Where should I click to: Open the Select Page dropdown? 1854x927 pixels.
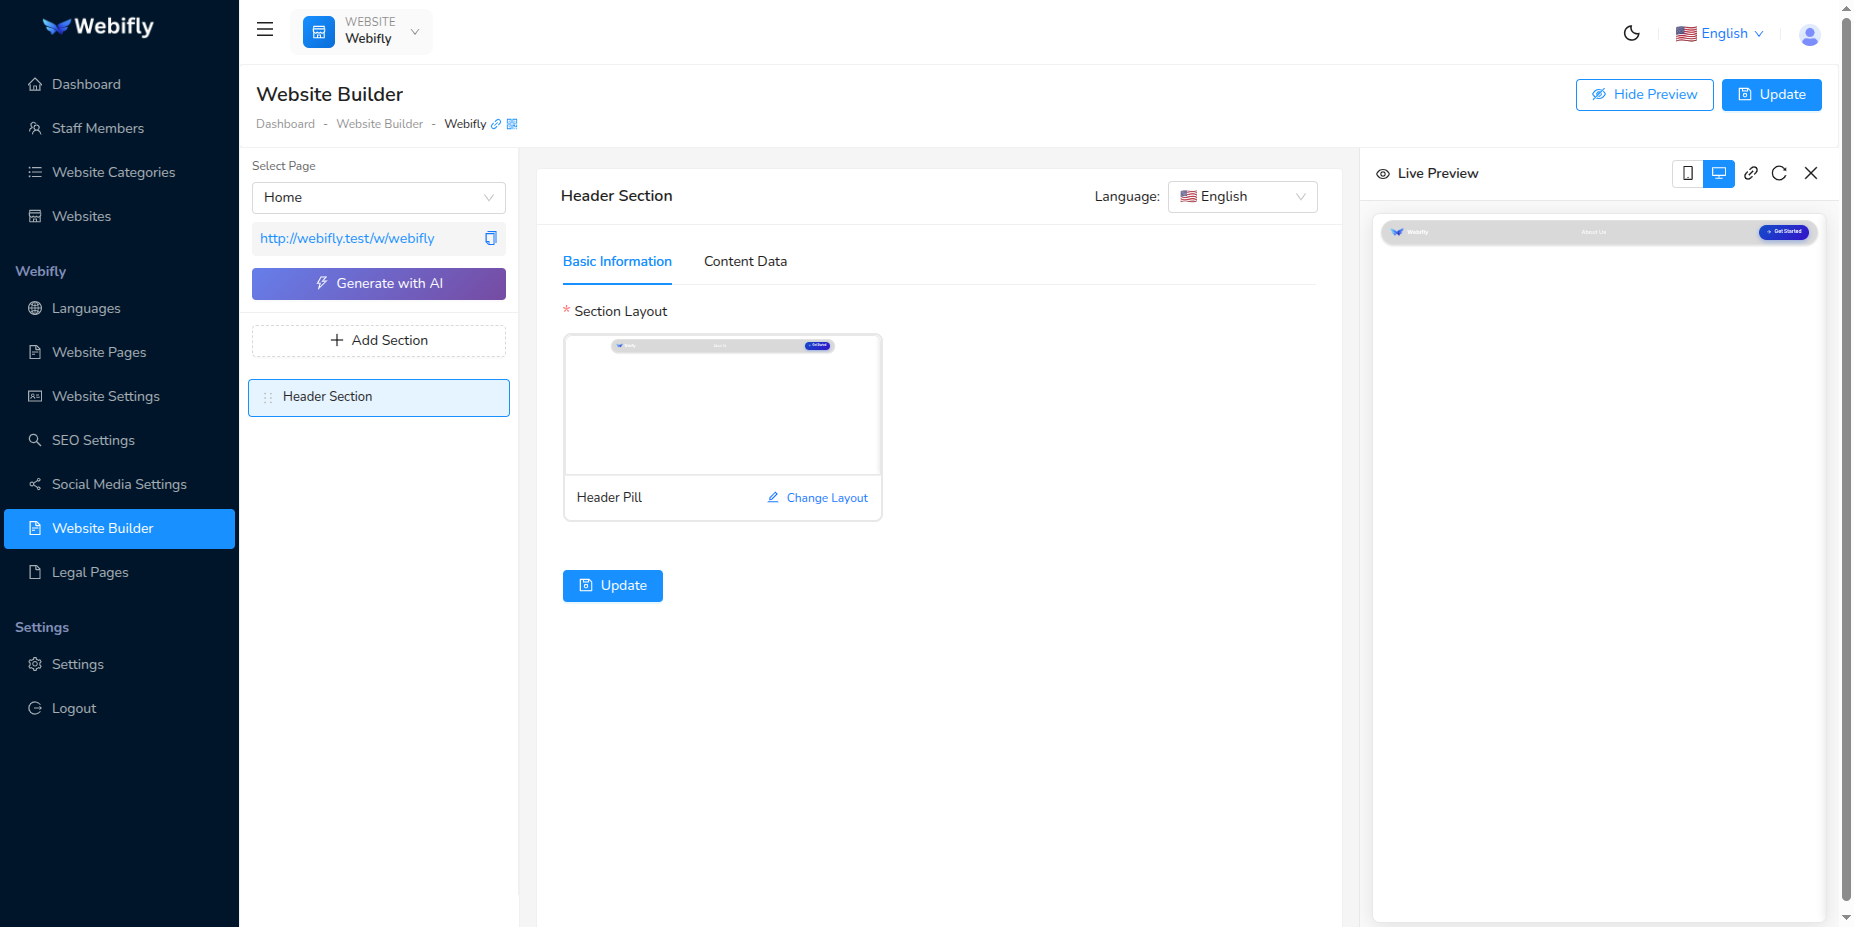click(x=378, y=197)
